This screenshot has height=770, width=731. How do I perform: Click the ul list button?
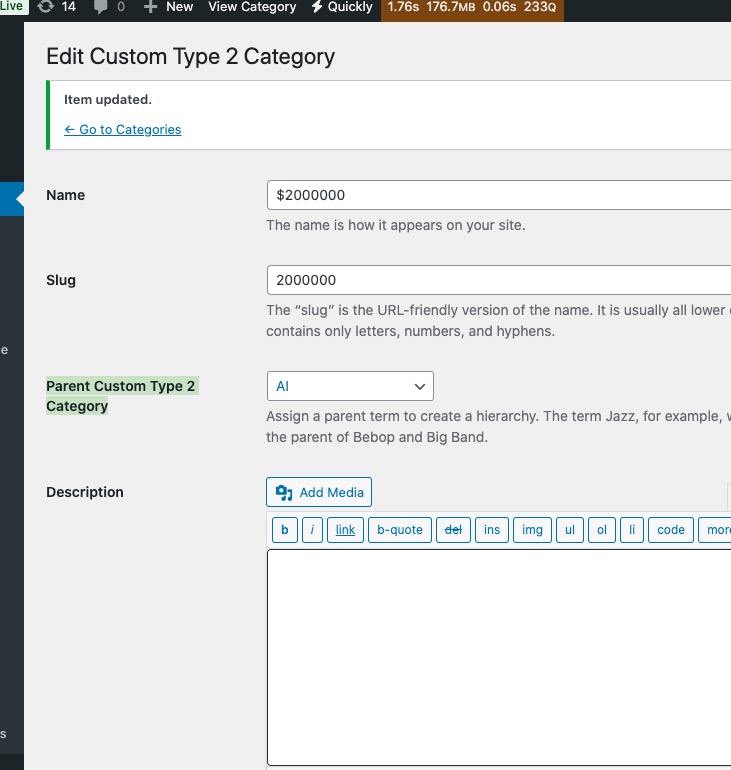[x=569, y=530]
